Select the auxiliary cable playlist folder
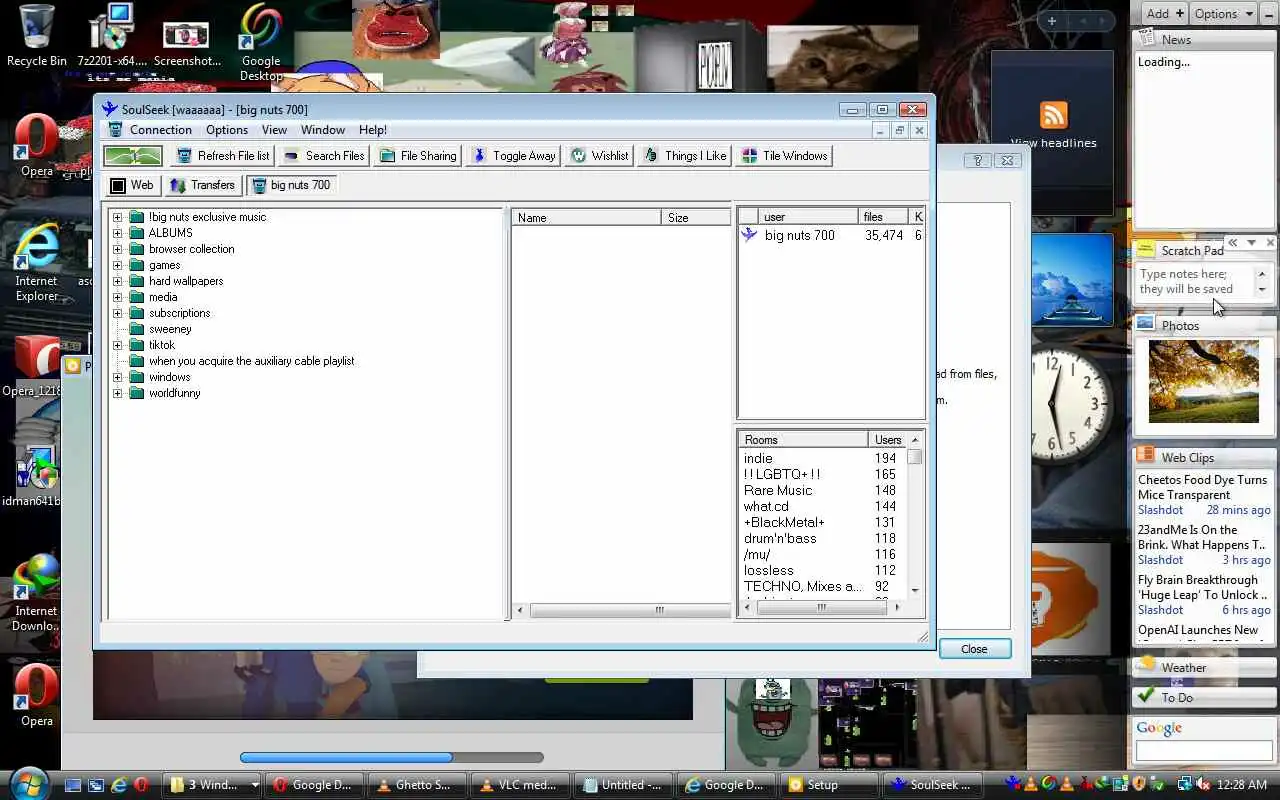Image resolution: width=1280 pixels, height=800 pixels. point(251,361)
